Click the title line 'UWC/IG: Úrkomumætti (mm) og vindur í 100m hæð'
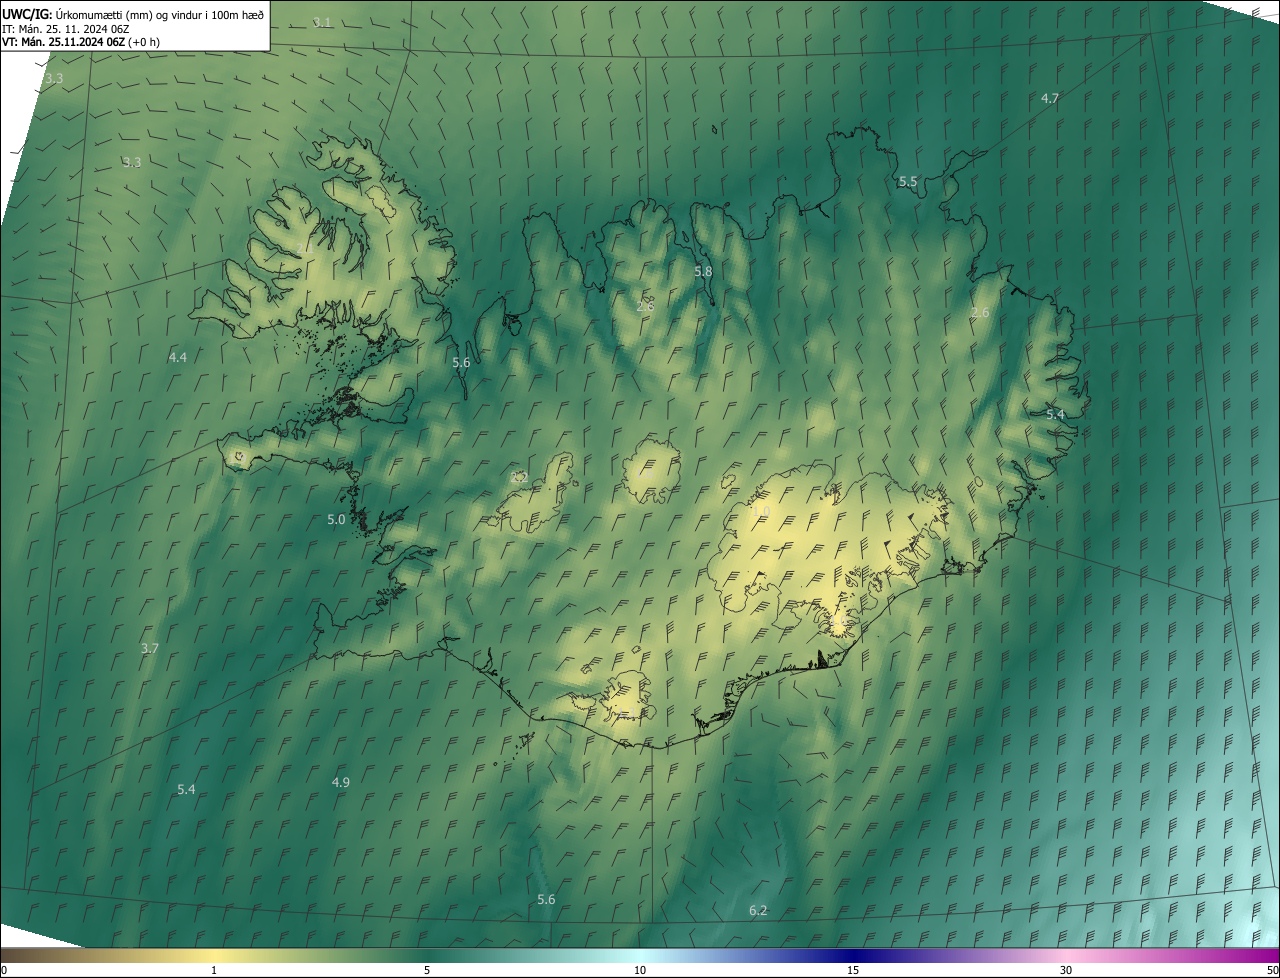1280x978 pixels. point(133,13)
